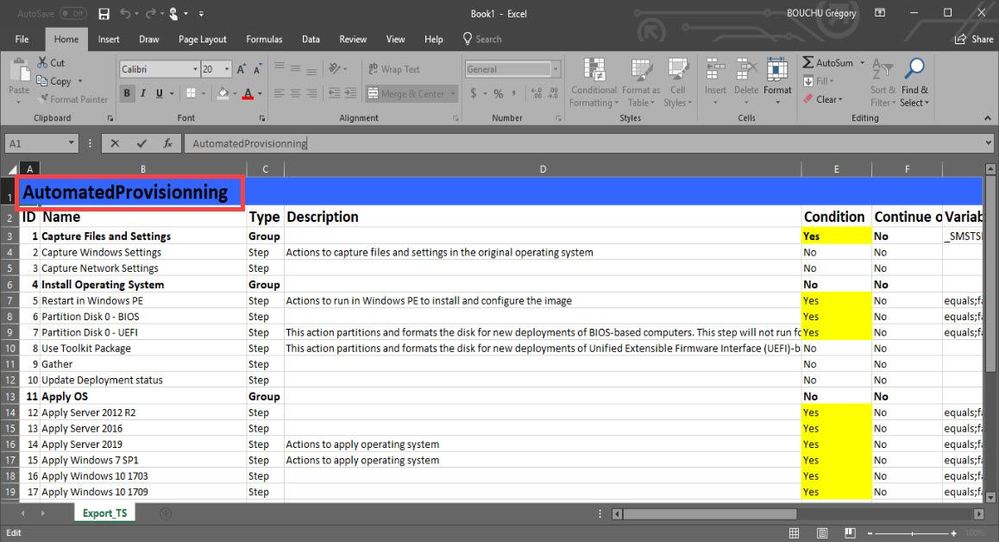The image size is (999, 542).
Task: Toggle Italic formatting
Action: click(x=143, y=94)
